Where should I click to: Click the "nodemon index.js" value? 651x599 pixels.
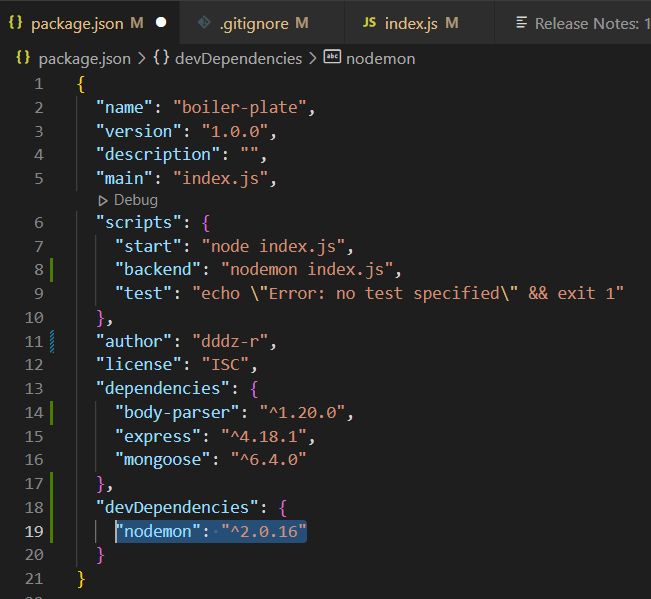307,270
